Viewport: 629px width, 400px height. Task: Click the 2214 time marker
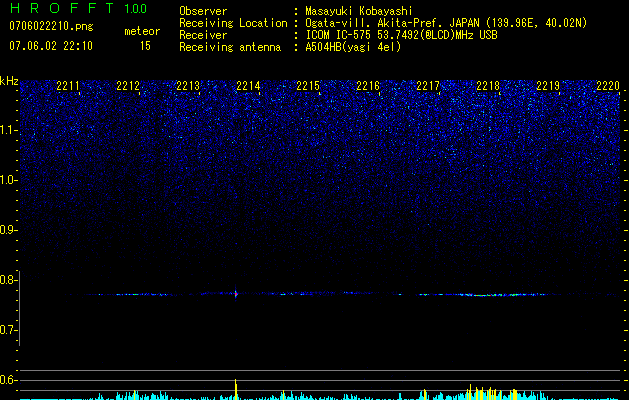[x=248, y=86]
